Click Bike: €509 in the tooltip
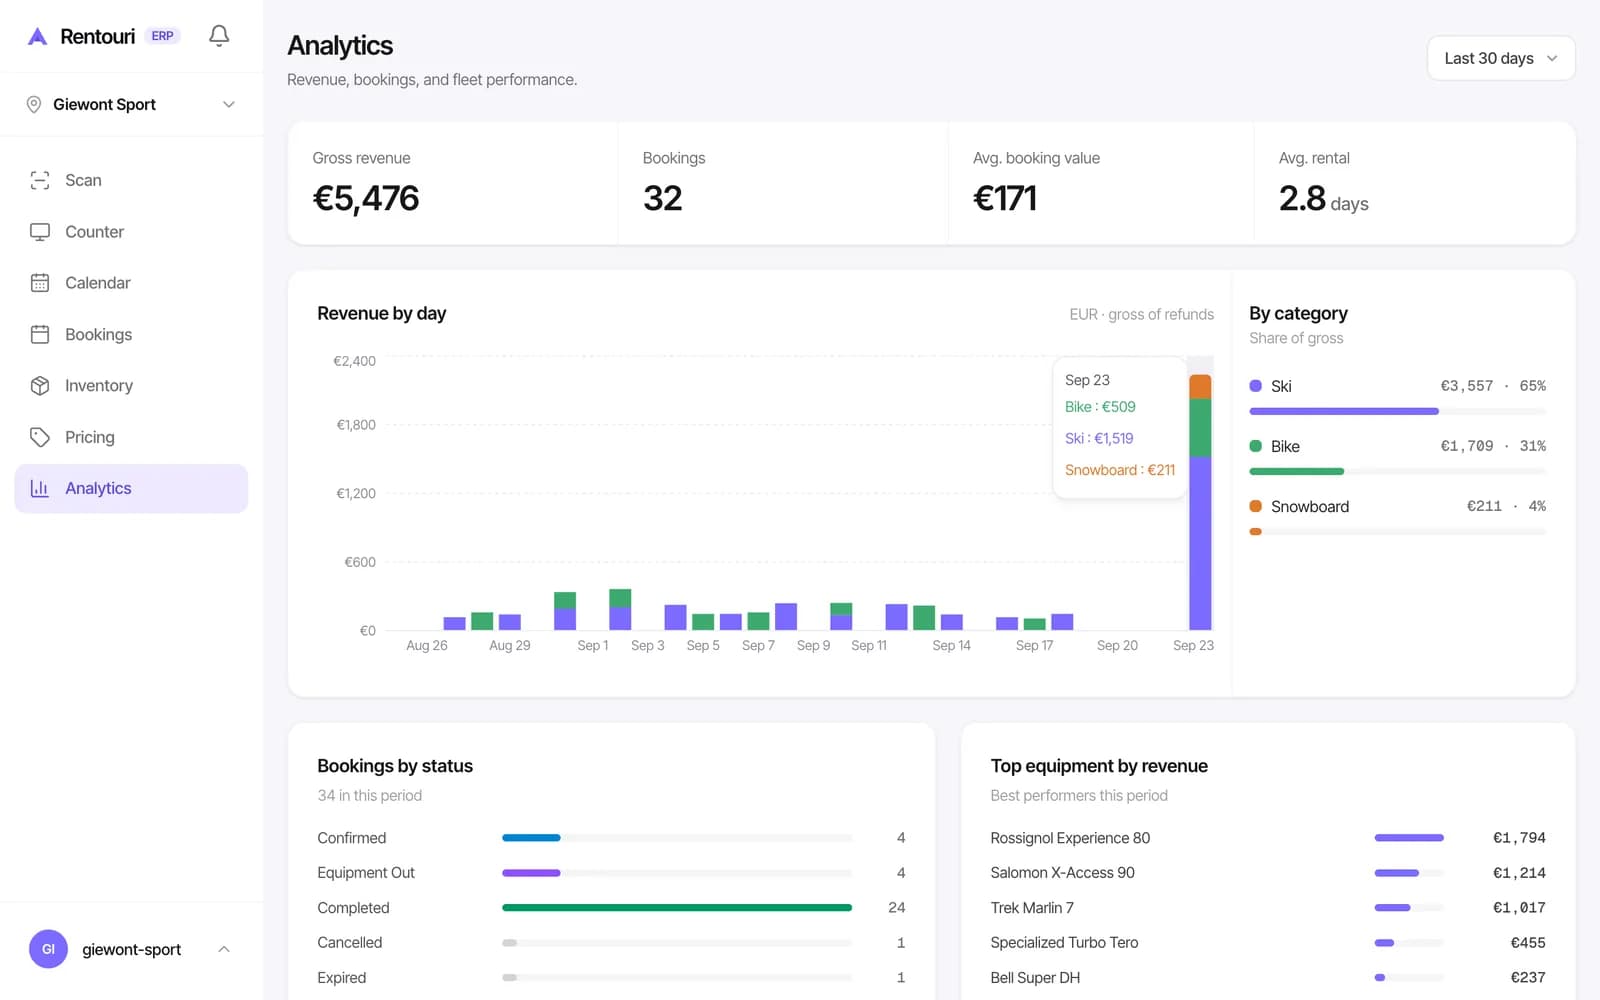Screen dimensions: 1600x1000 click(1100, 407)
